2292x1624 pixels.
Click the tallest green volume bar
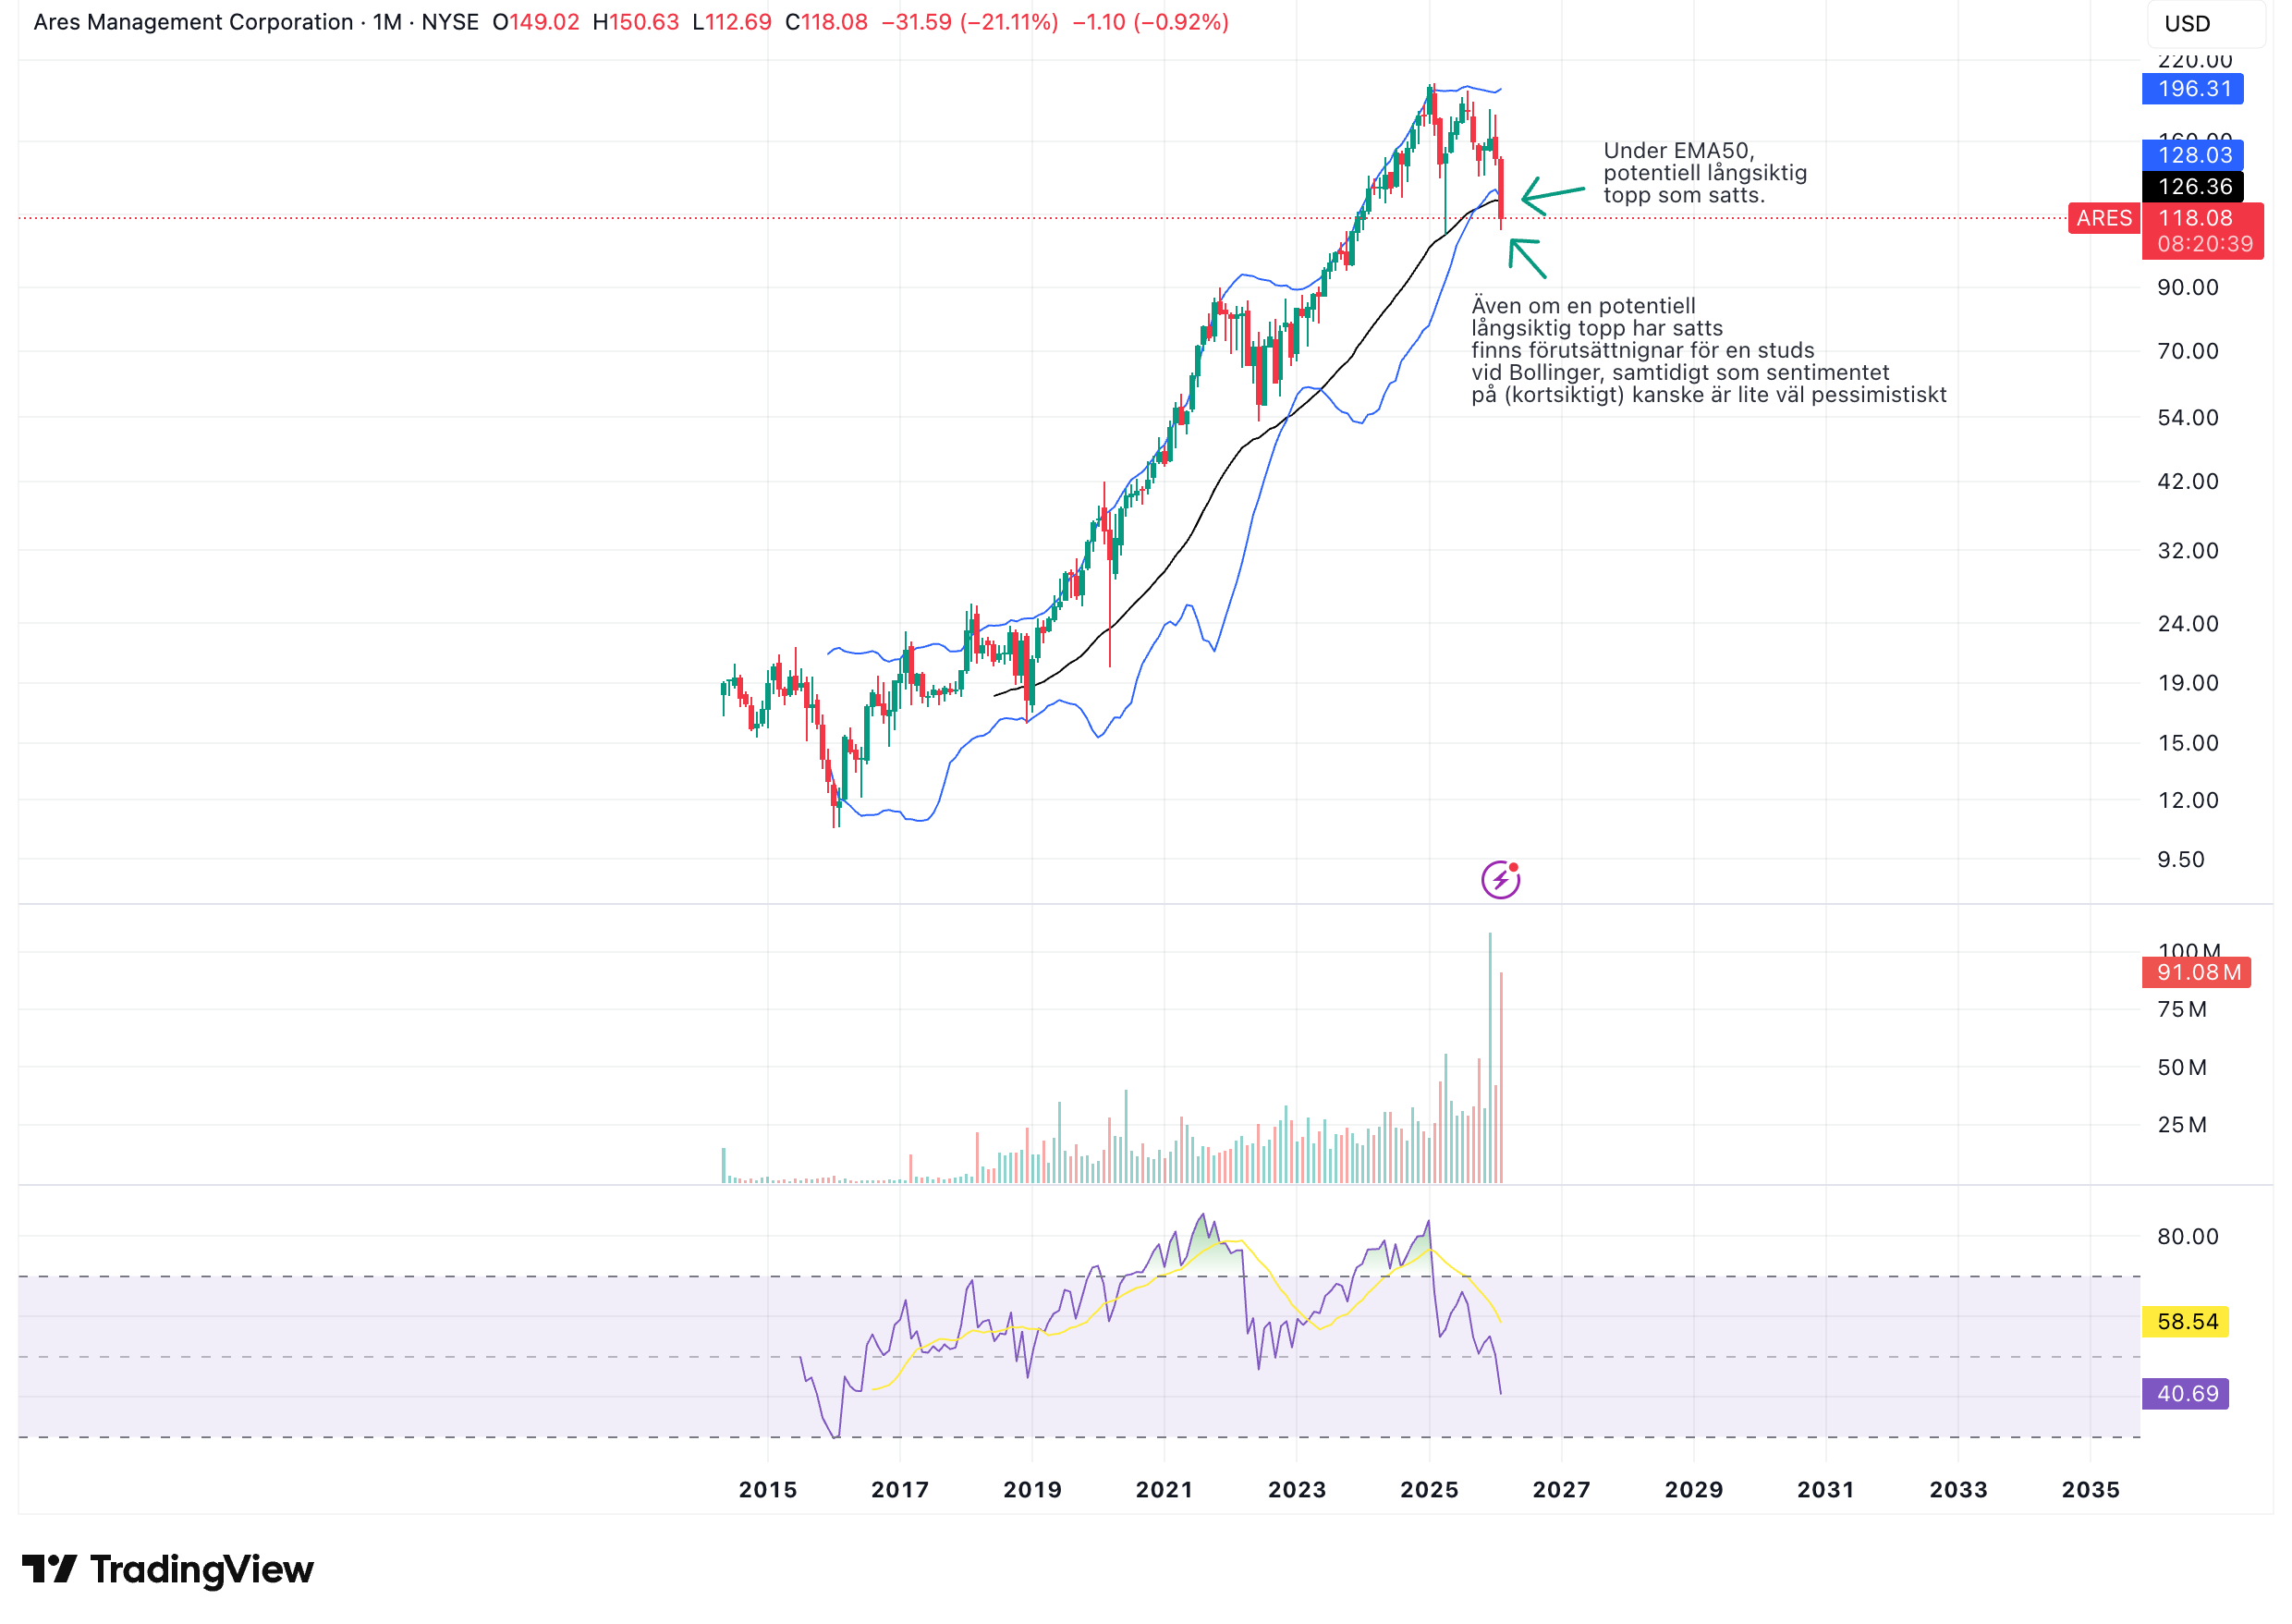pyautogui.click(x=1489, y=1060)
